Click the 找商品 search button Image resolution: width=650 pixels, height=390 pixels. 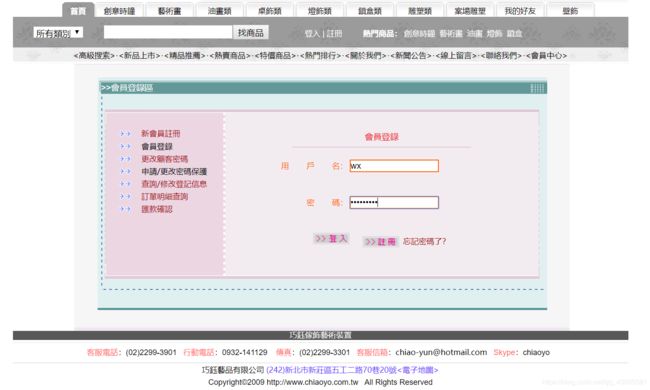coord(251,32)
